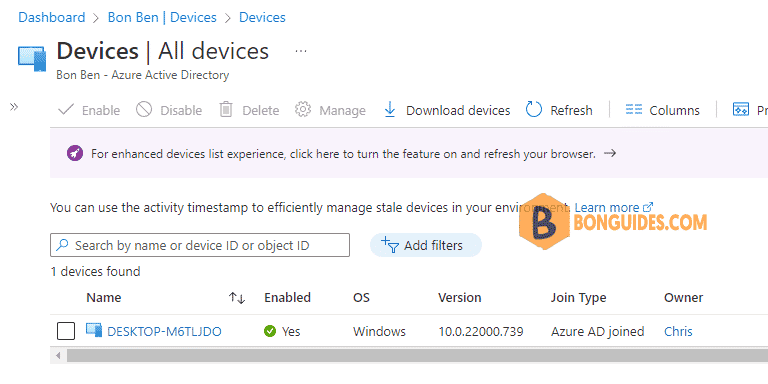
Task: Click the Devices blade icon beside title
Action: 32,58
